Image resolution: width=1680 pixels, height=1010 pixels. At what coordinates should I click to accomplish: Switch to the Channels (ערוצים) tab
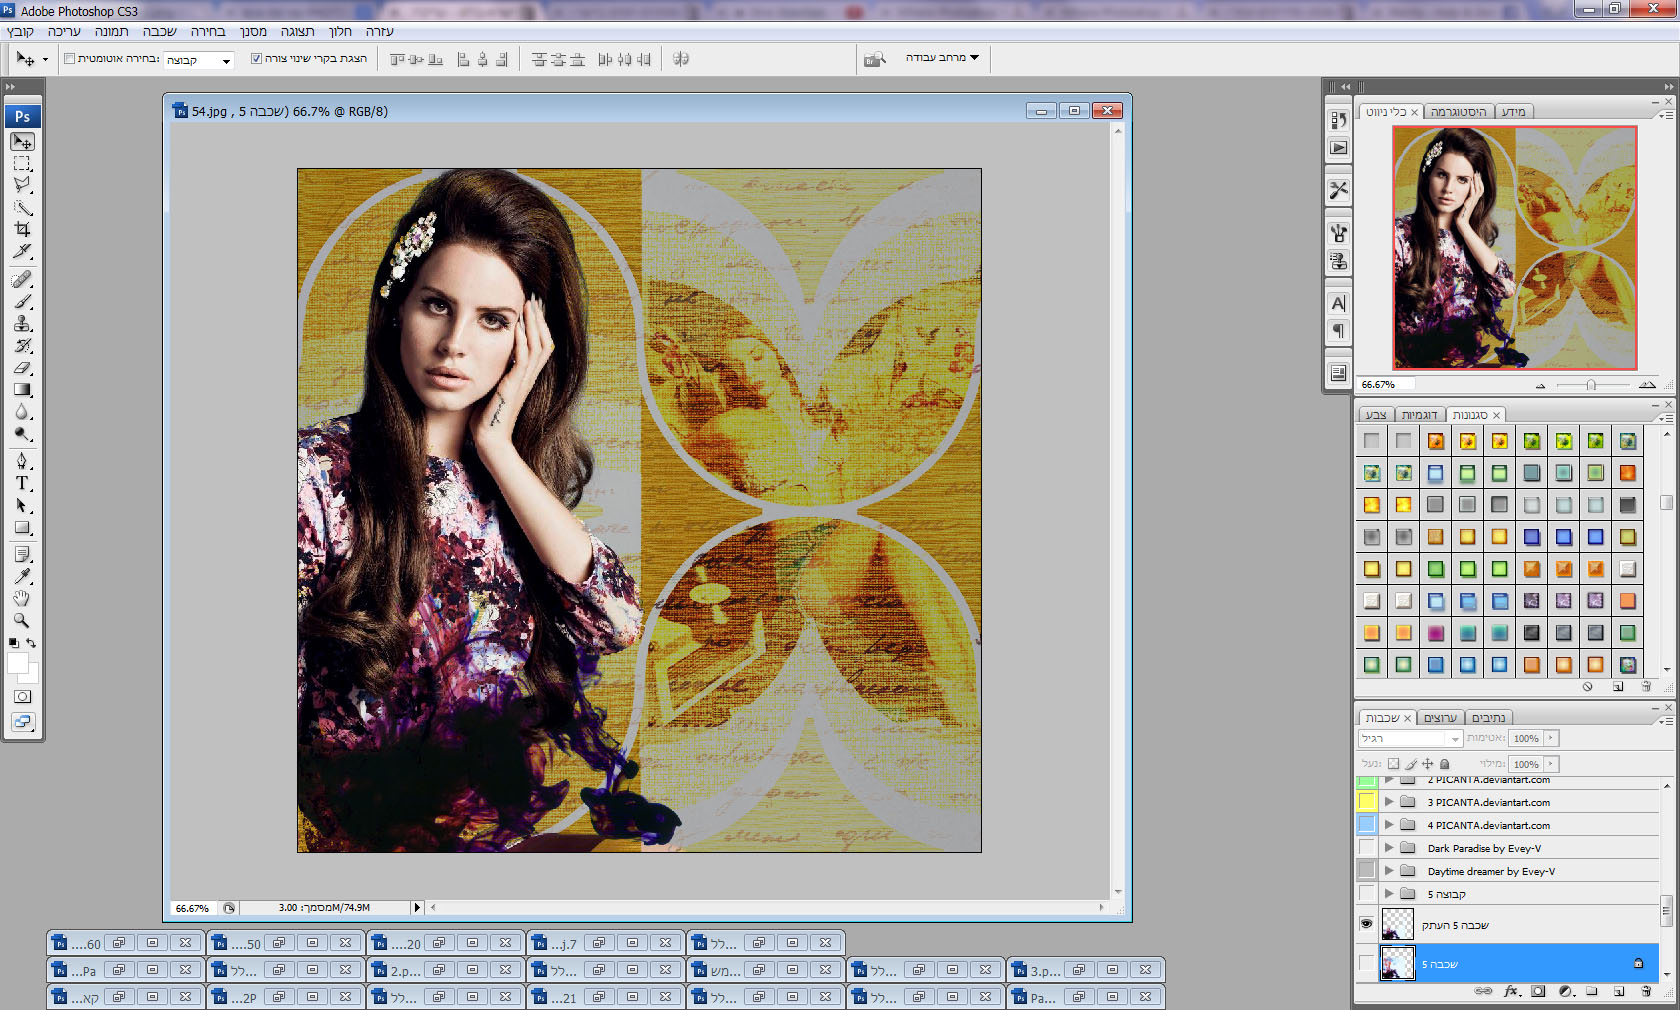(x=1440, y=718)
